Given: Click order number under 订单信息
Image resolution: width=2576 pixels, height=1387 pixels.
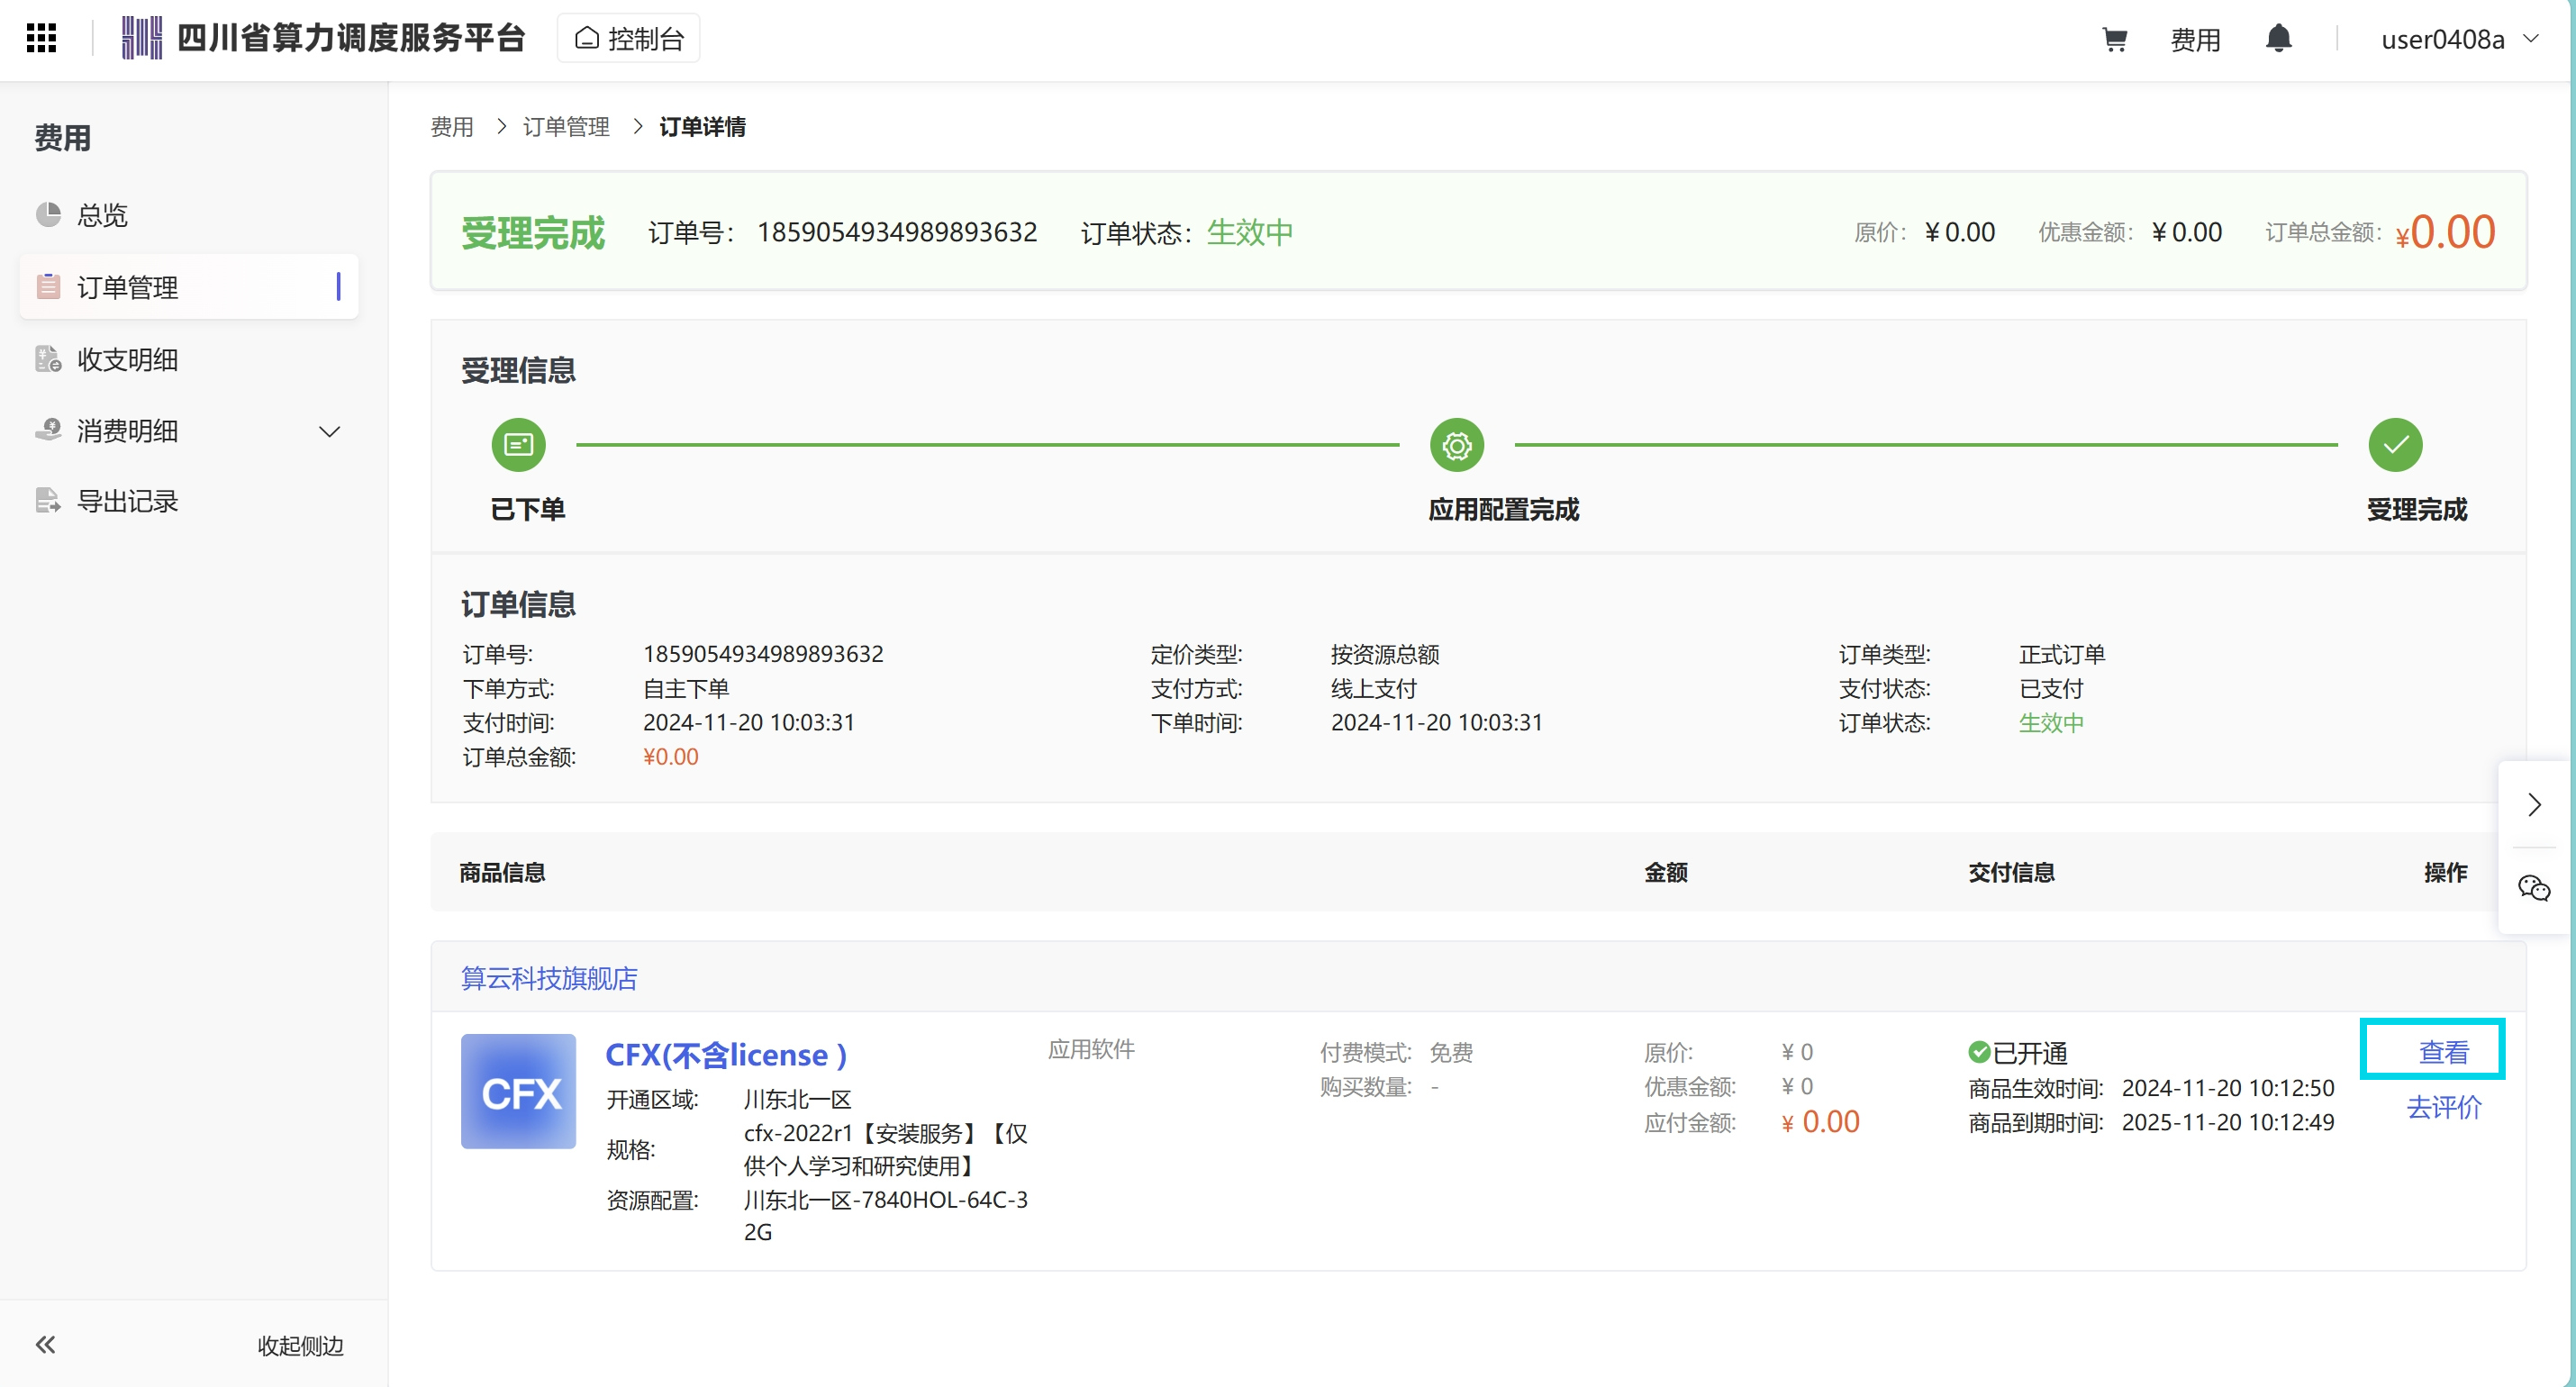Looking at the screenshot, I should [x=763, y=654].
